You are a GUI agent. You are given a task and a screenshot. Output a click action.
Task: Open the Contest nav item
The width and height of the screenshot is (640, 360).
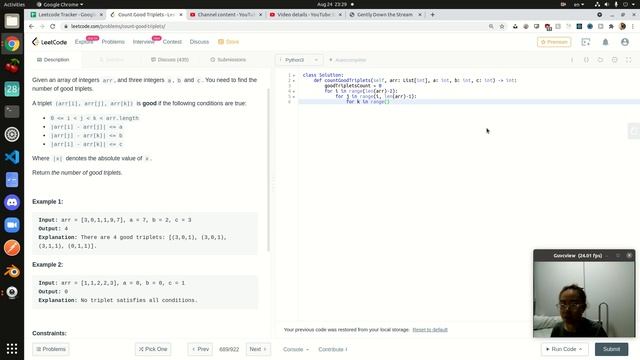(172, 42)
